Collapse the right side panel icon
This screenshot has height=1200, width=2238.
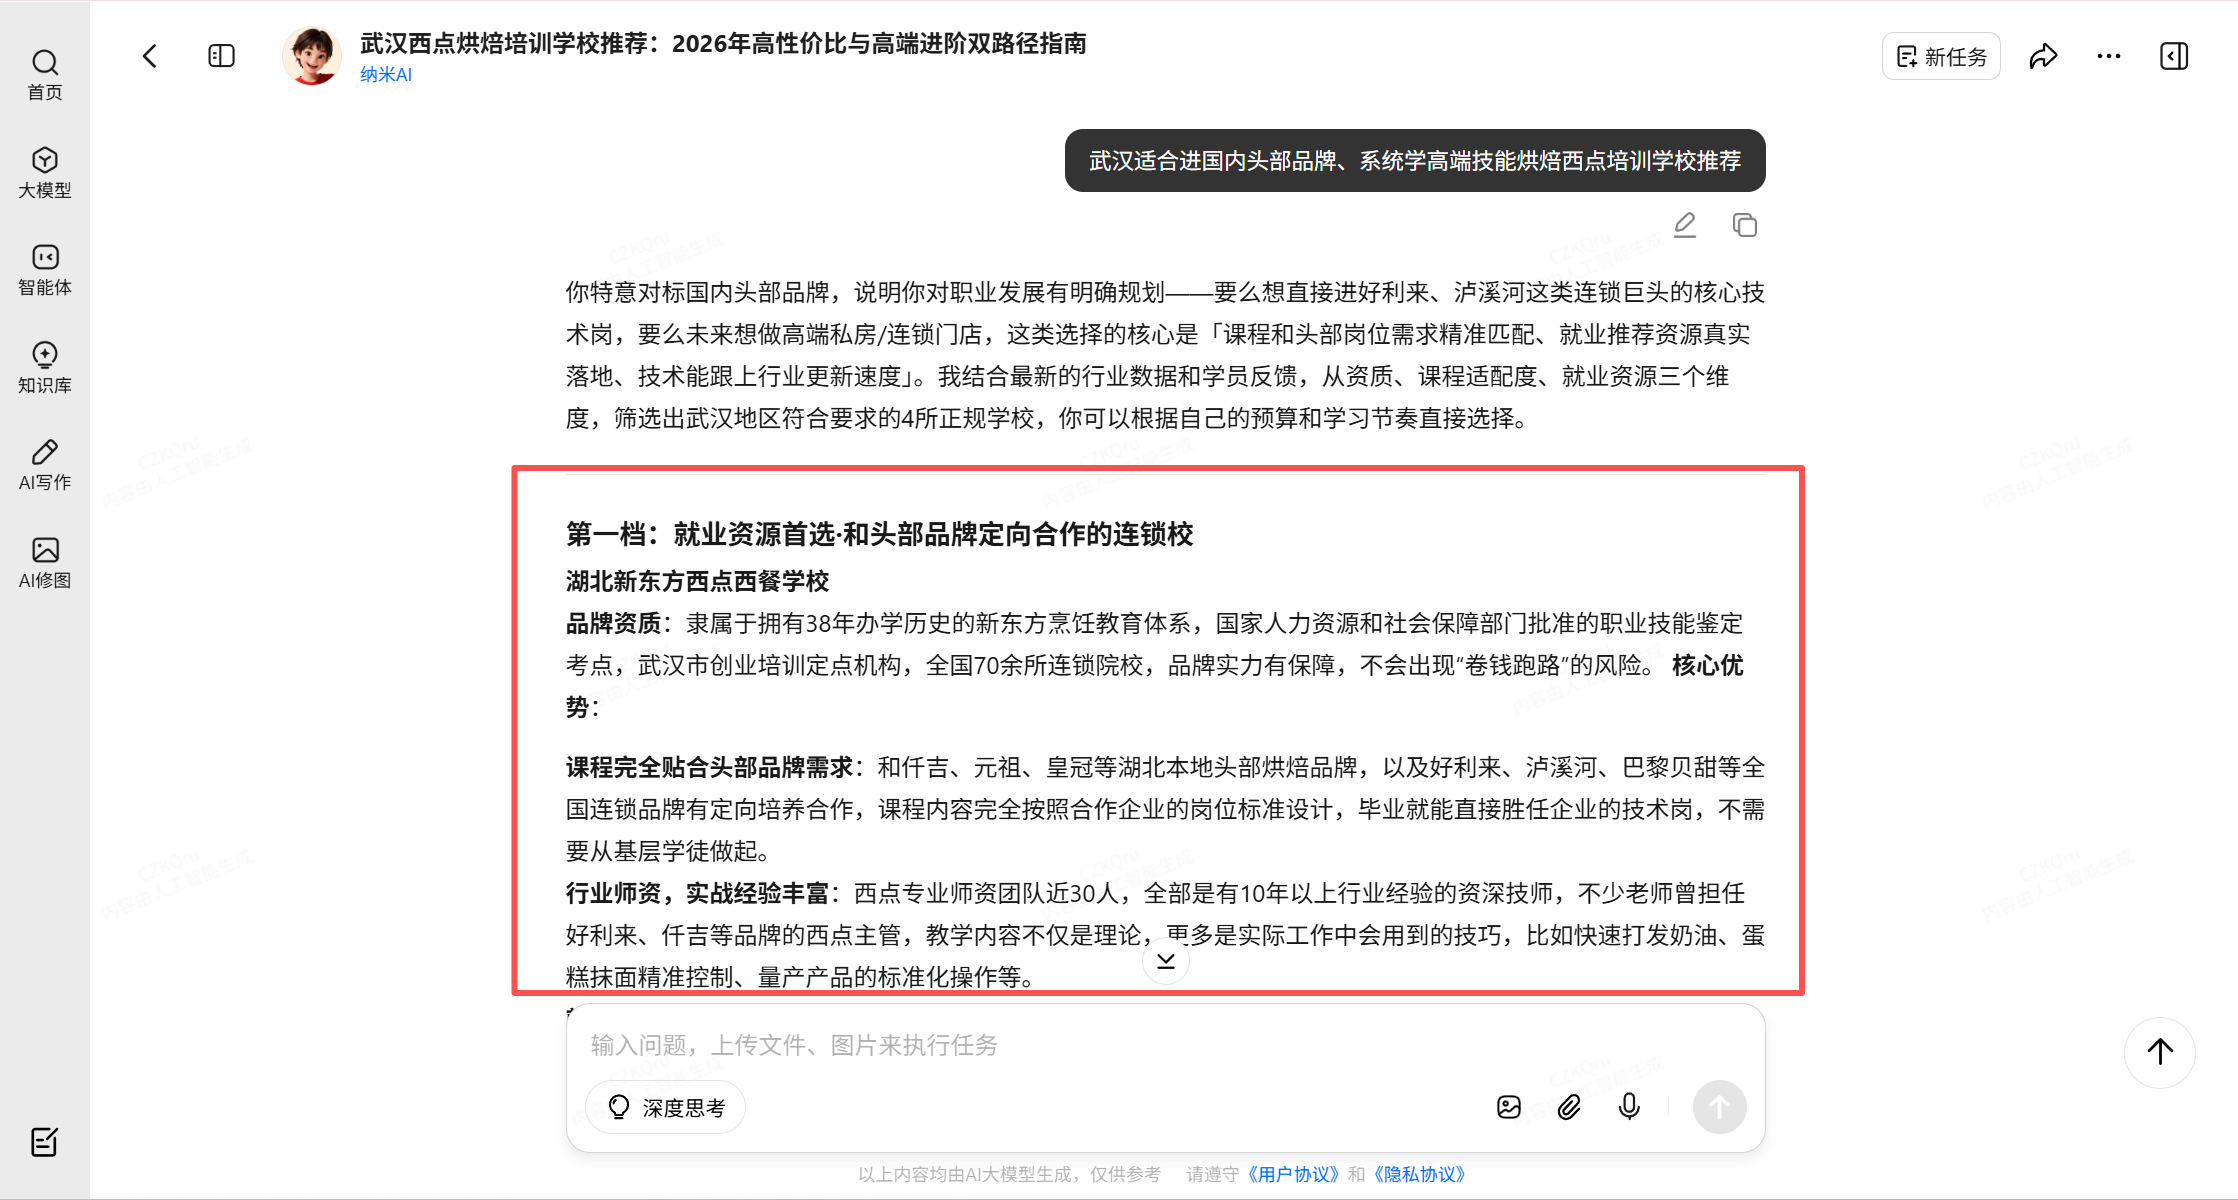coord(2174,56)
